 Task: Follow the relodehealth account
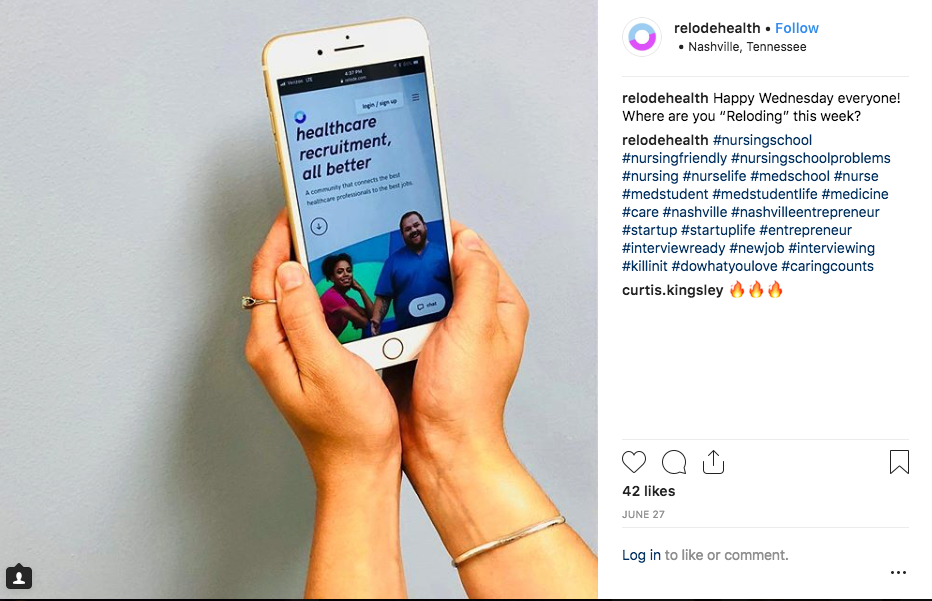[x=796, y=28]
